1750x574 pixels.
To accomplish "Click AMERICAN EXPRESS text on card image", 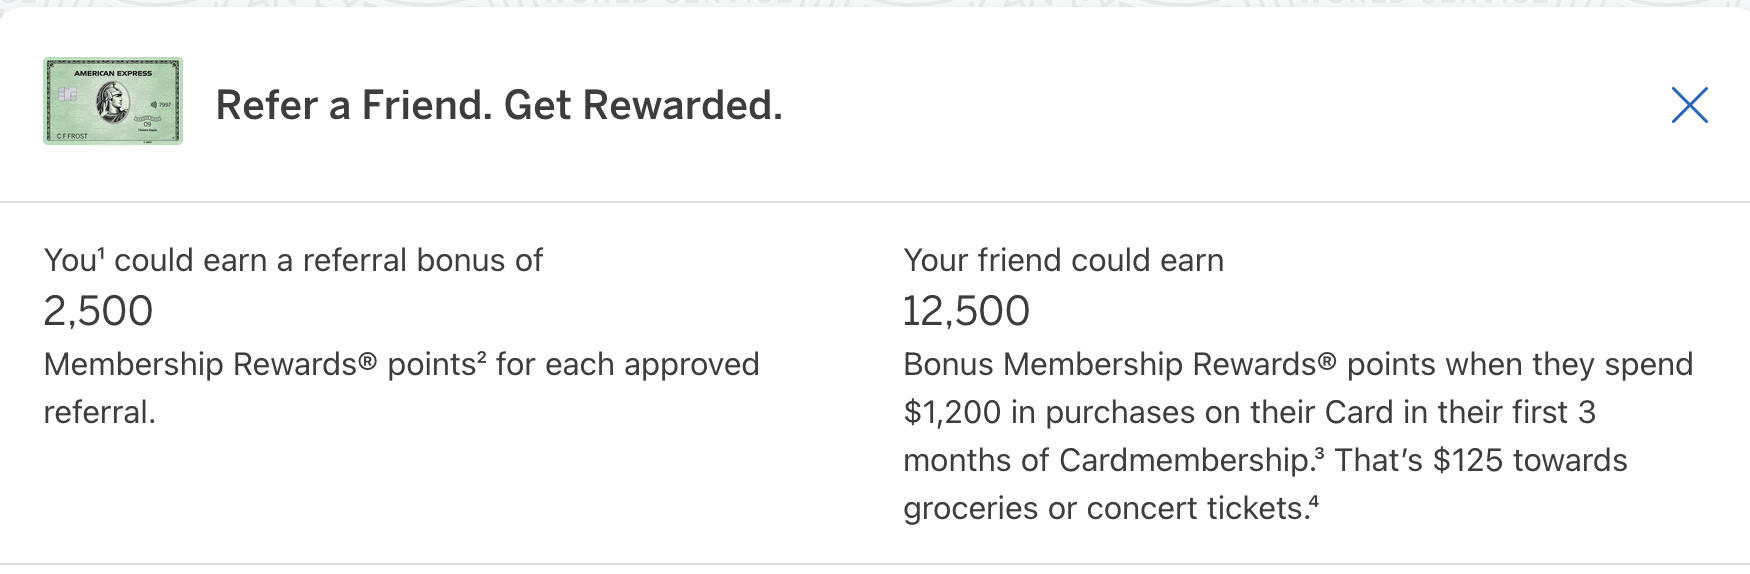I will [x=113, y=73].
